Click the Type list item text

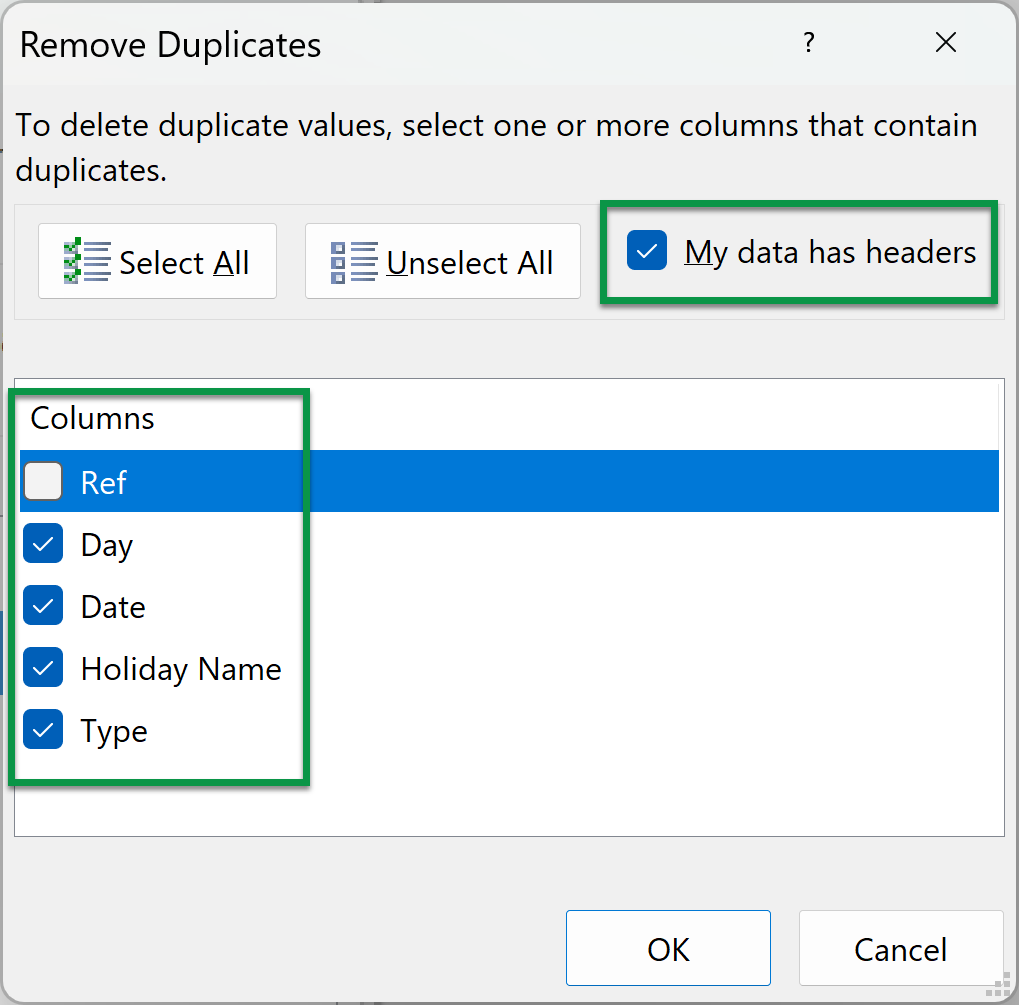tap(114, 731)
